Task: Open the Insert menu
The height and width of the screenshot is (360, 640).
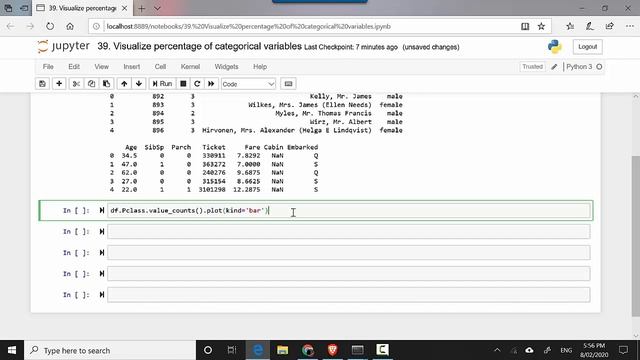Action: (x=131, y=67)
